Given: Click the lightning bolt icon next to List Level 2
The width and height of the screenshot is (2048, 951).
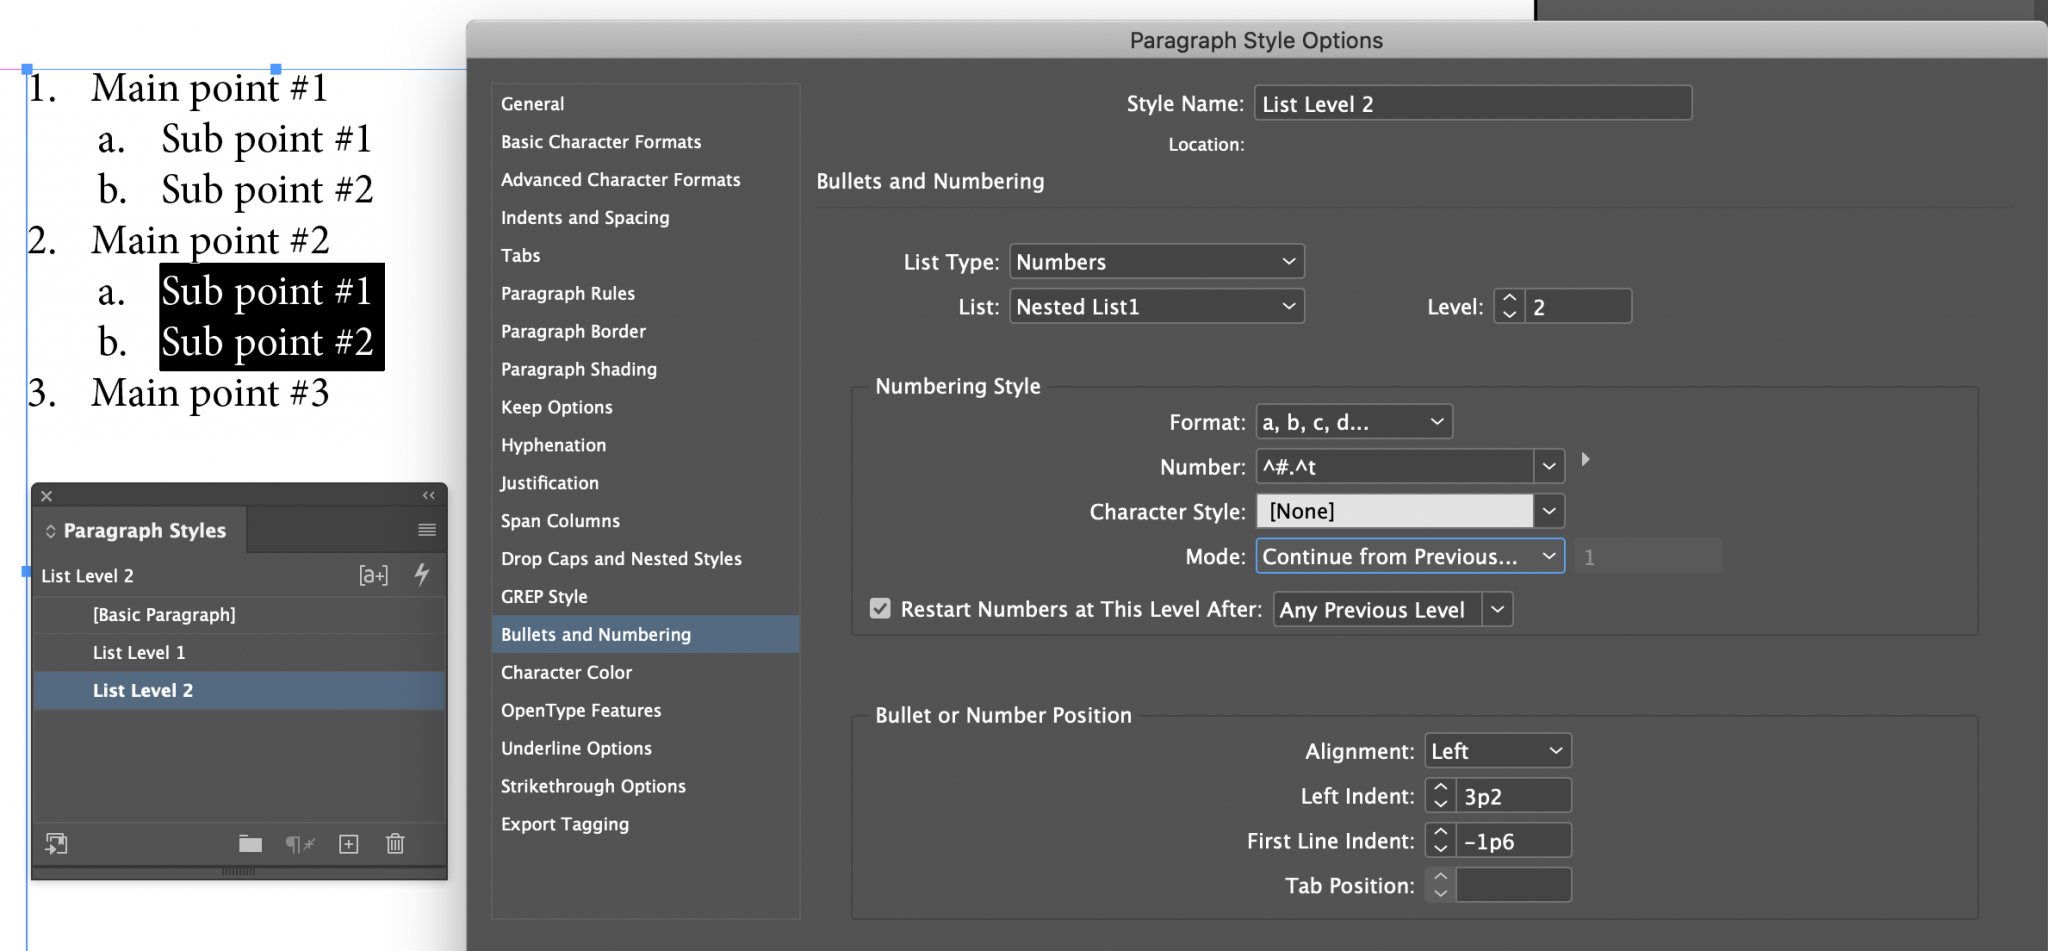Looking at the screenshot, I should coord(422,575).
